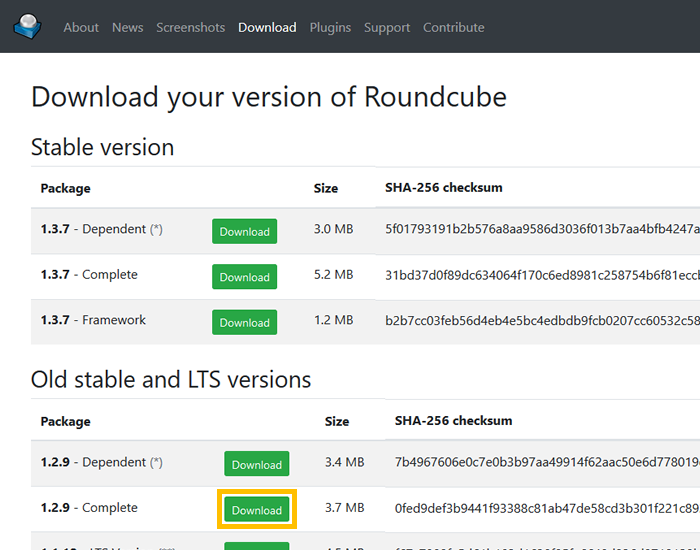Open Screenshots in the navigation bar
This screenshot has height=550, width=700.
click(190, 27)
